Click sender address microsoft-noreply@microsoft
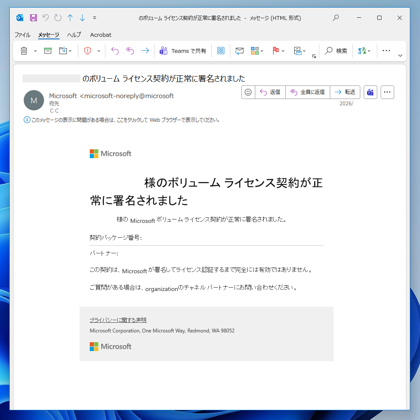420x420 pixels. click(127, 96)
